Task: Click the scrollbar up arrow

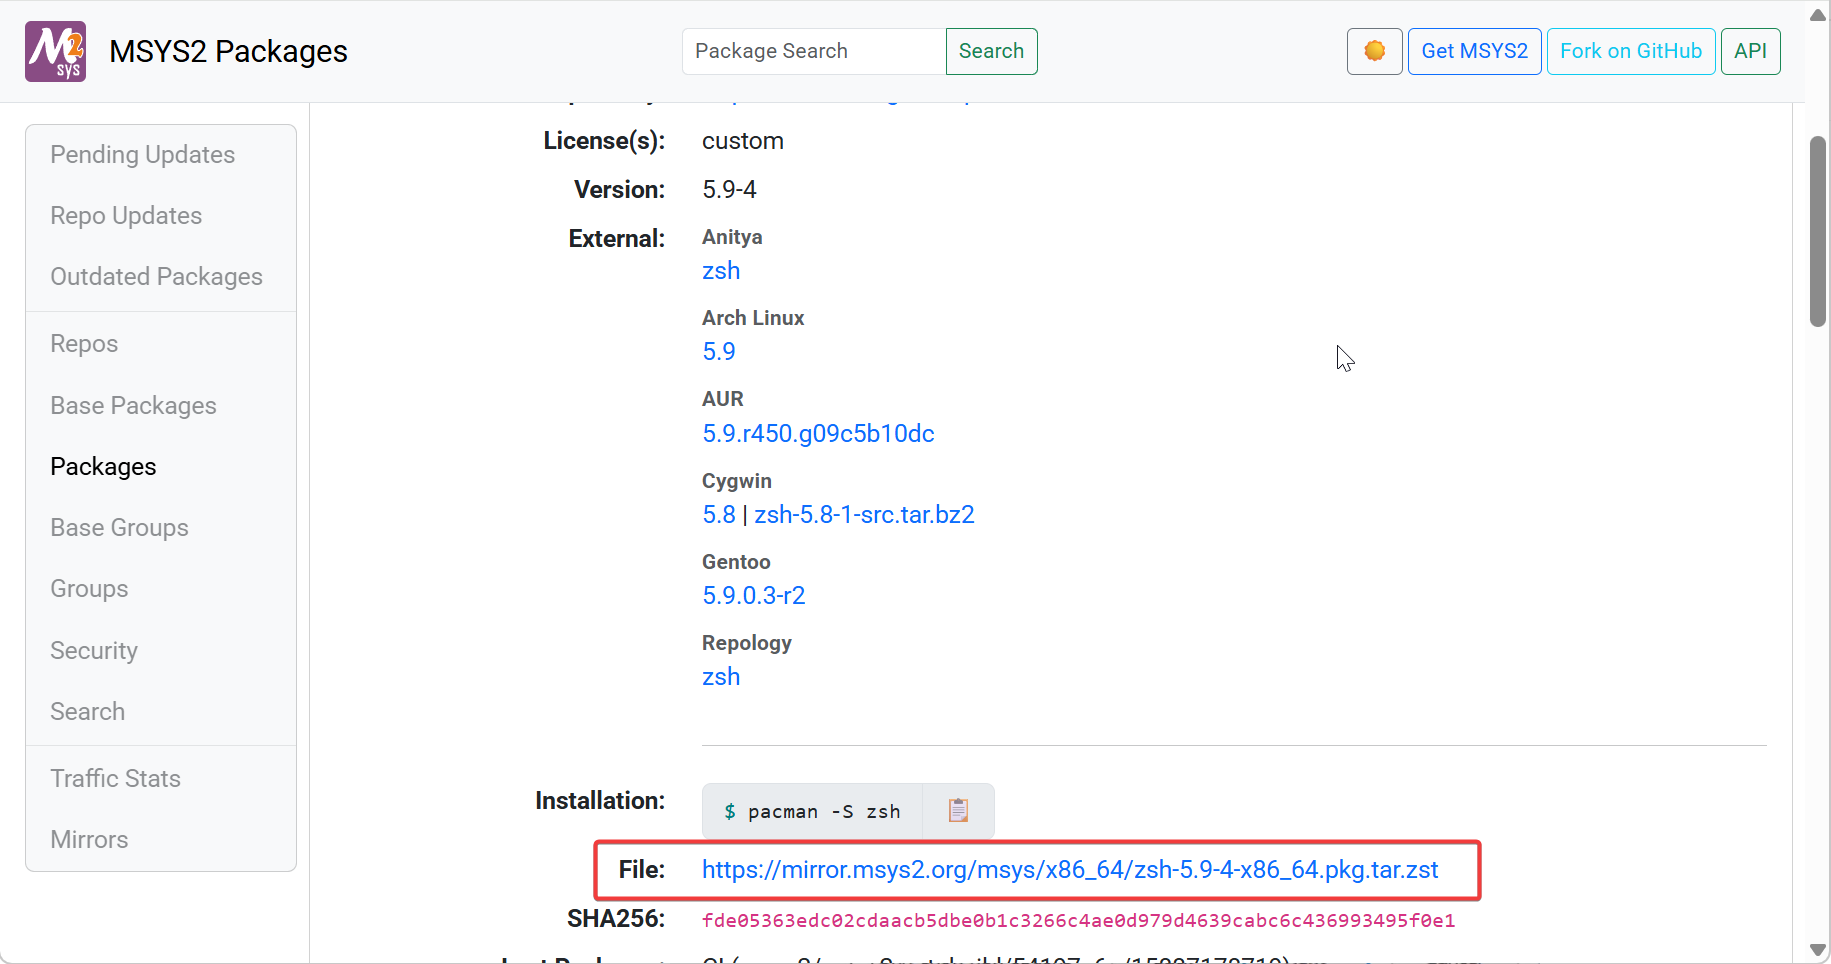Action: (x=1817, y=14)
